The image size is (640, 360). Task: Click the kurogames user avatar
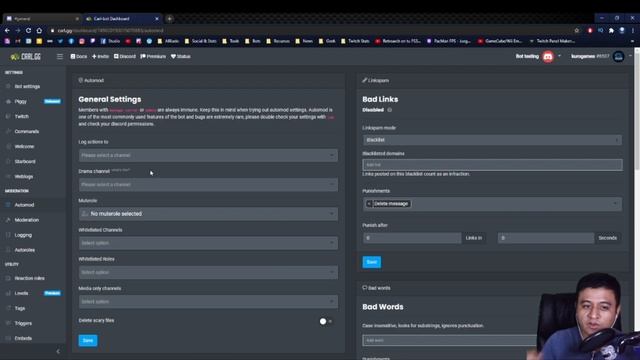618,57
